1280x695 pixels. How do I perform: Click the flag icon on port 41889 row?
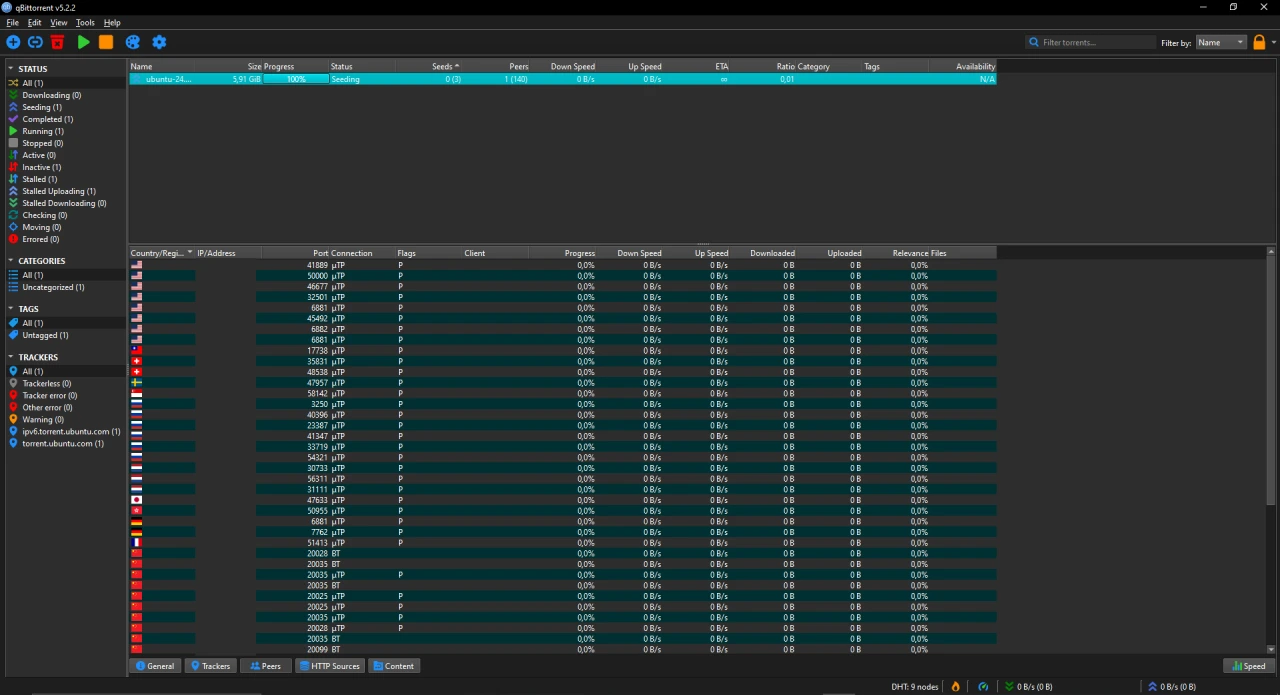point(137,265)
